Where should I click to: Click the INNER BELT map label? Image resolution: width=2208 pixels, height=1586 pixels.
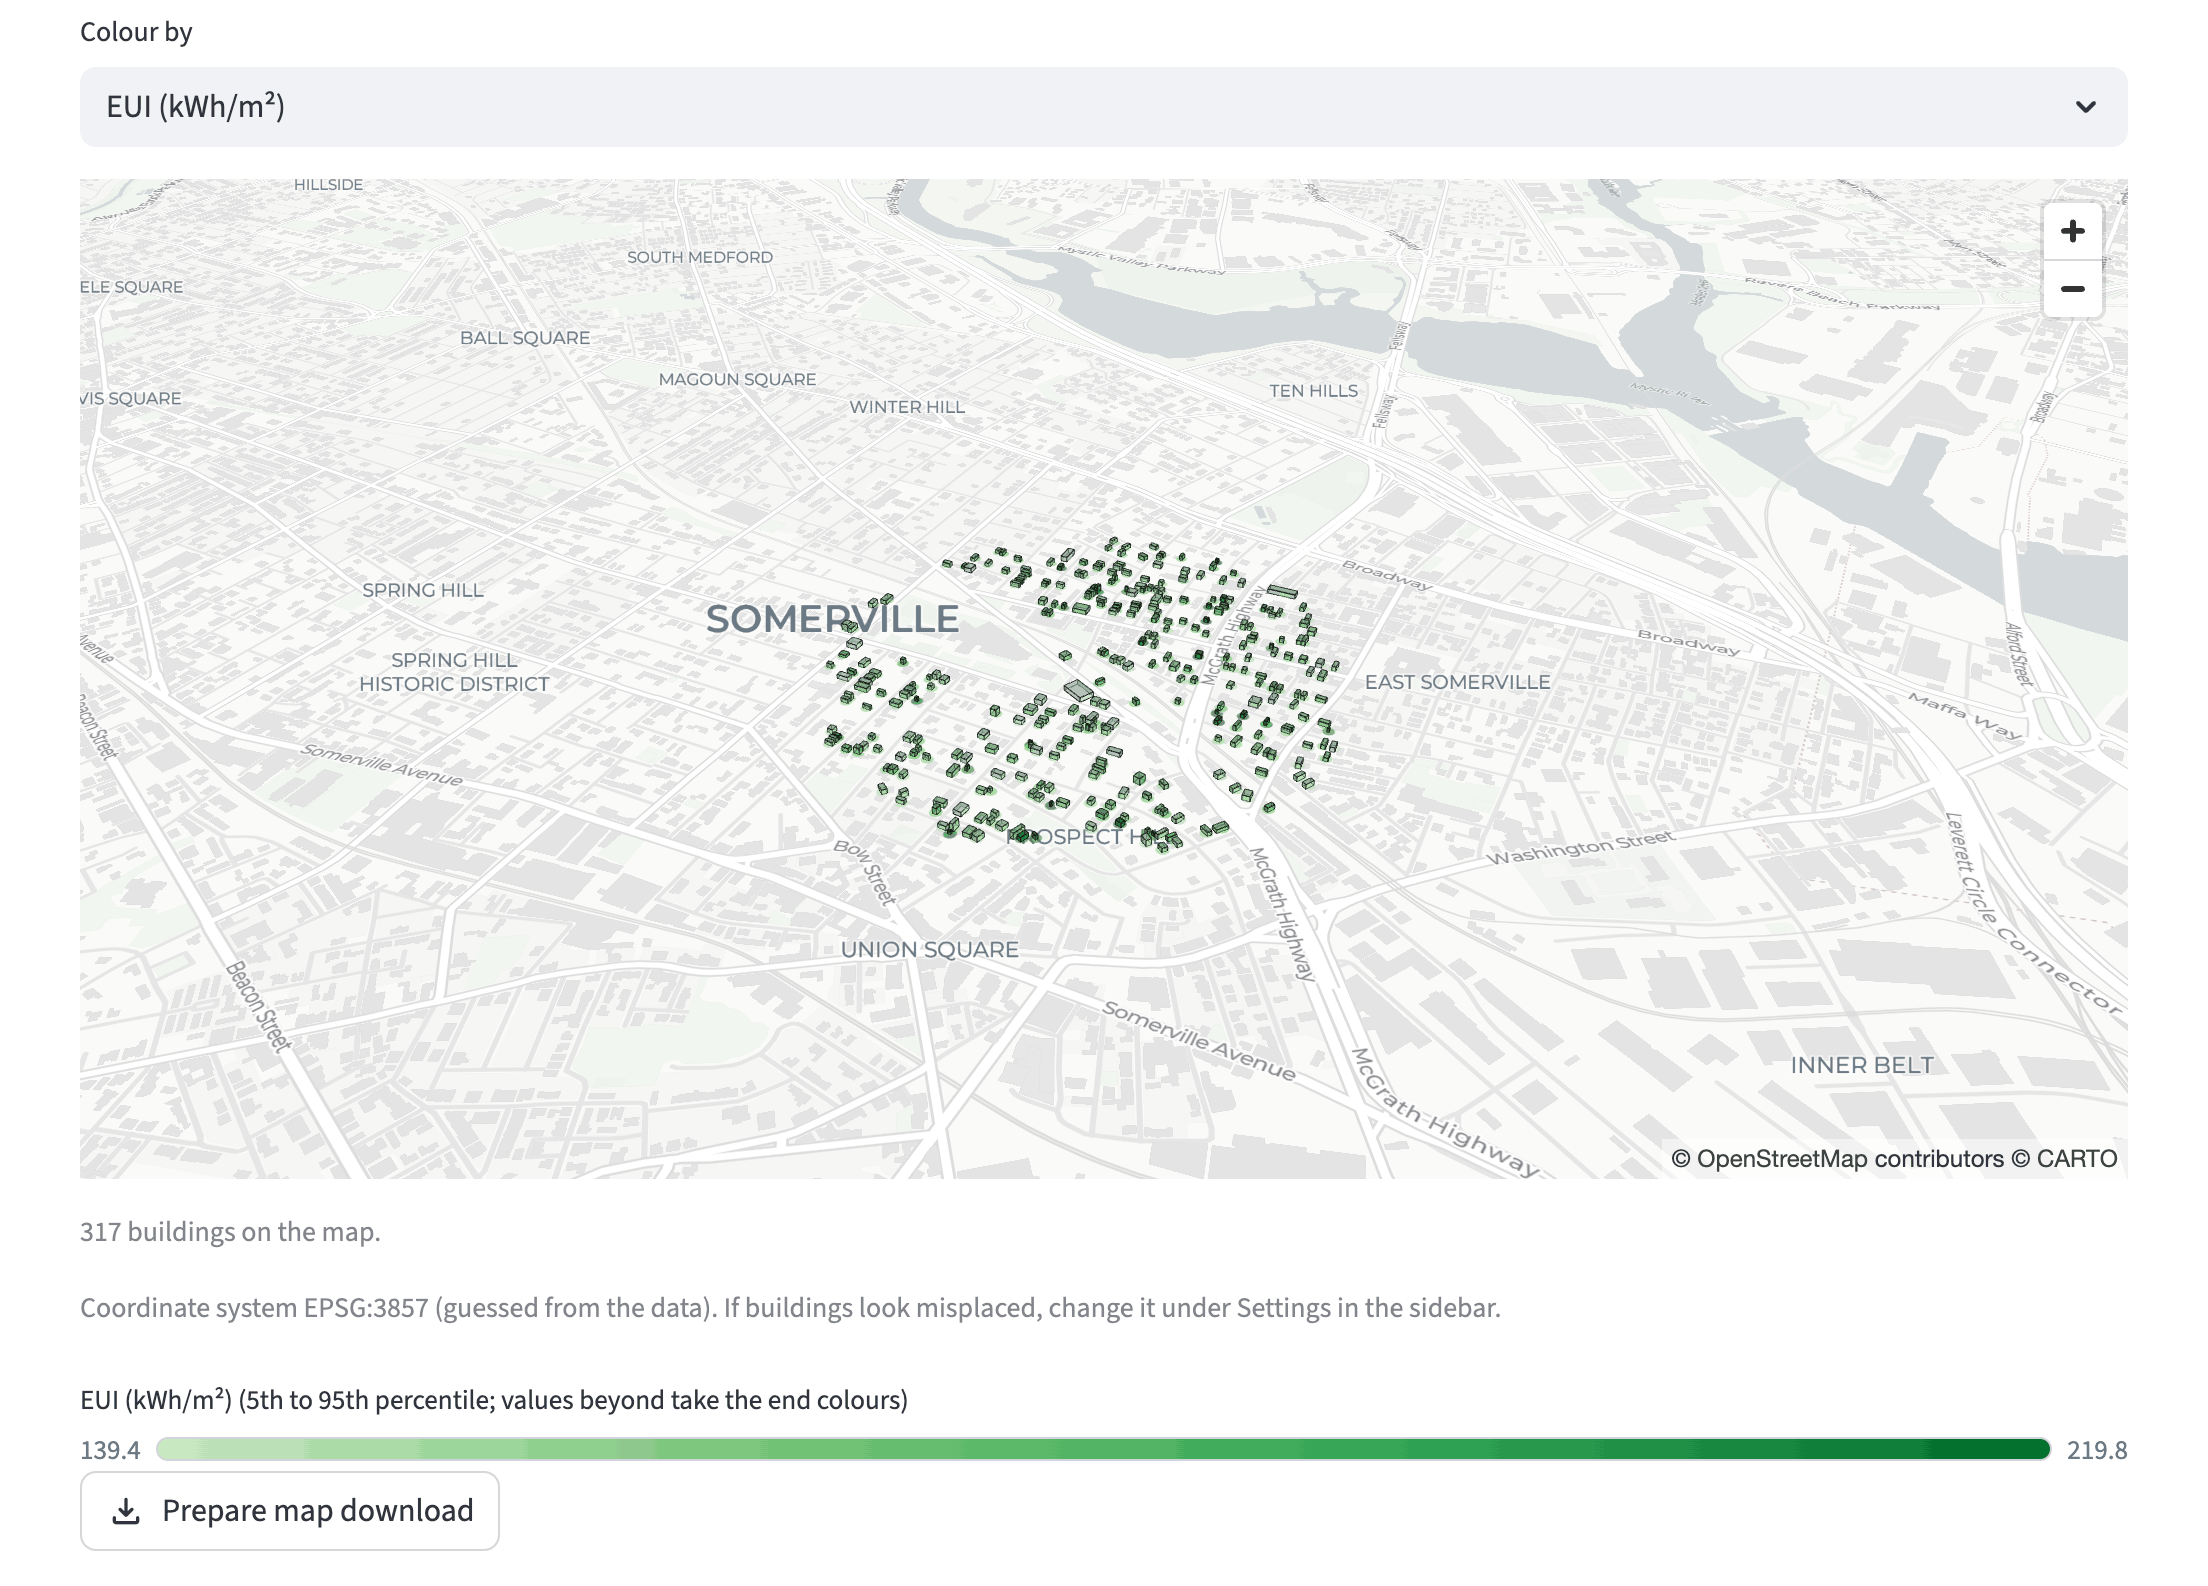point(1862,1065)
